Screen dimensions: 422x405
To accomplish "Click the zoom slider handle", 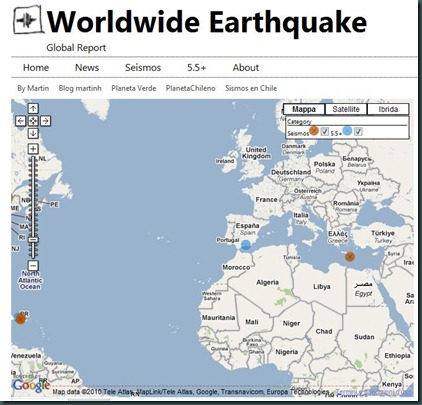I will pyautogui.click(x=33, y=240).
